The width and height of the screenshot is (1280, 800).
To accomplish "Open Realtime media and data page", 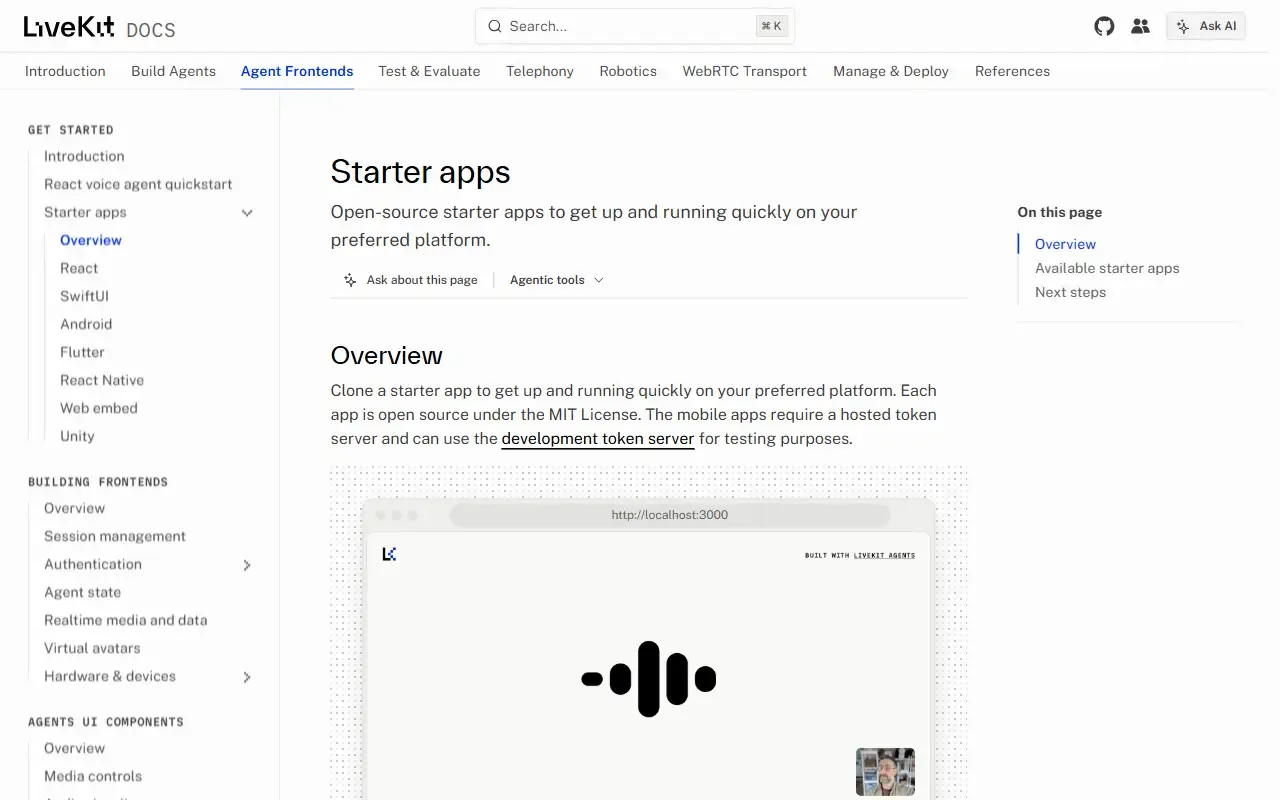I will [126, 620].
